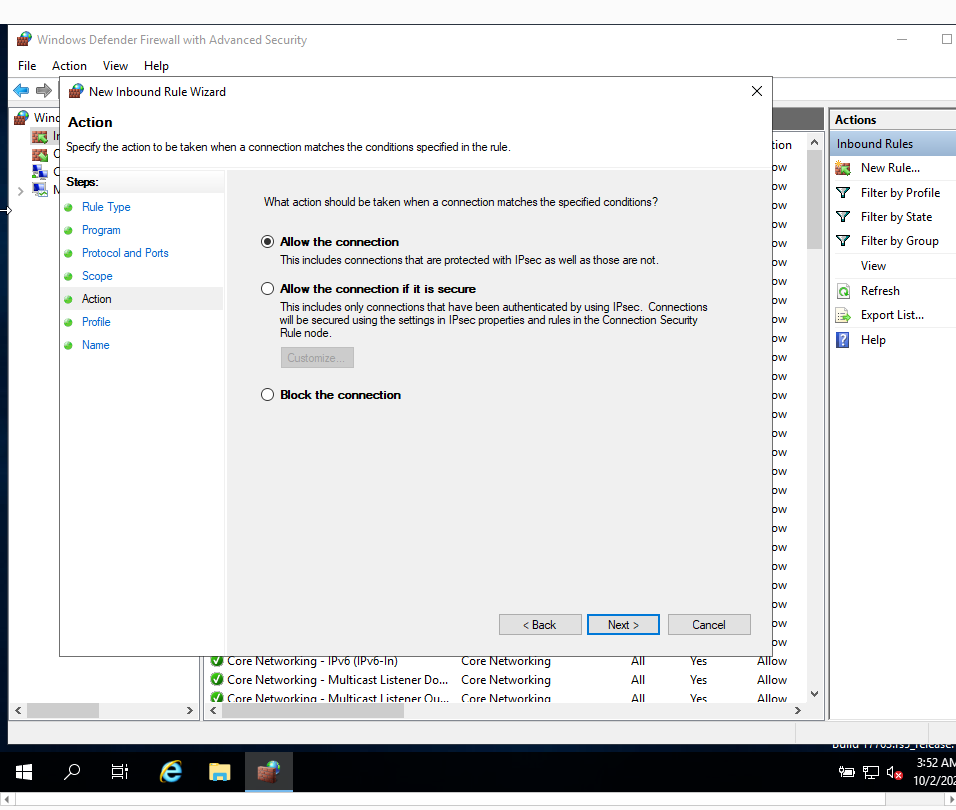This screenshot has width=956, height=810.
Task: Click the muted speaker tray icon
Action: pyautogui.click(x=894, y=773)
